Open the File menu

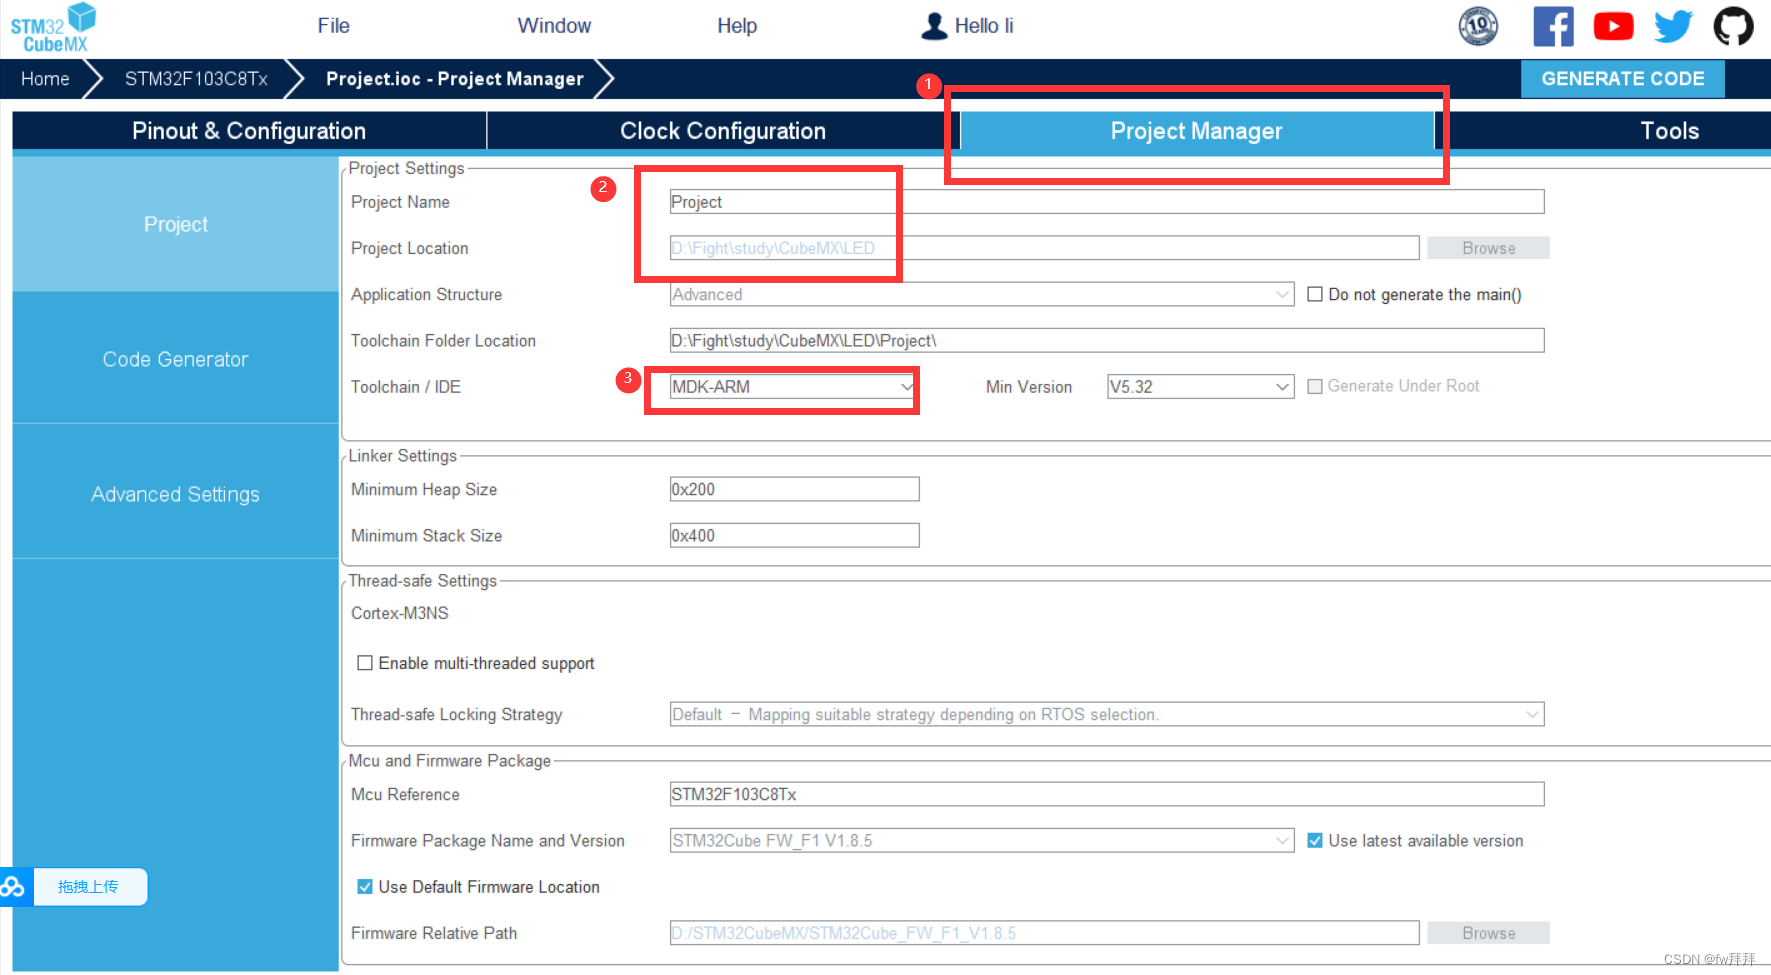[333, 26]
